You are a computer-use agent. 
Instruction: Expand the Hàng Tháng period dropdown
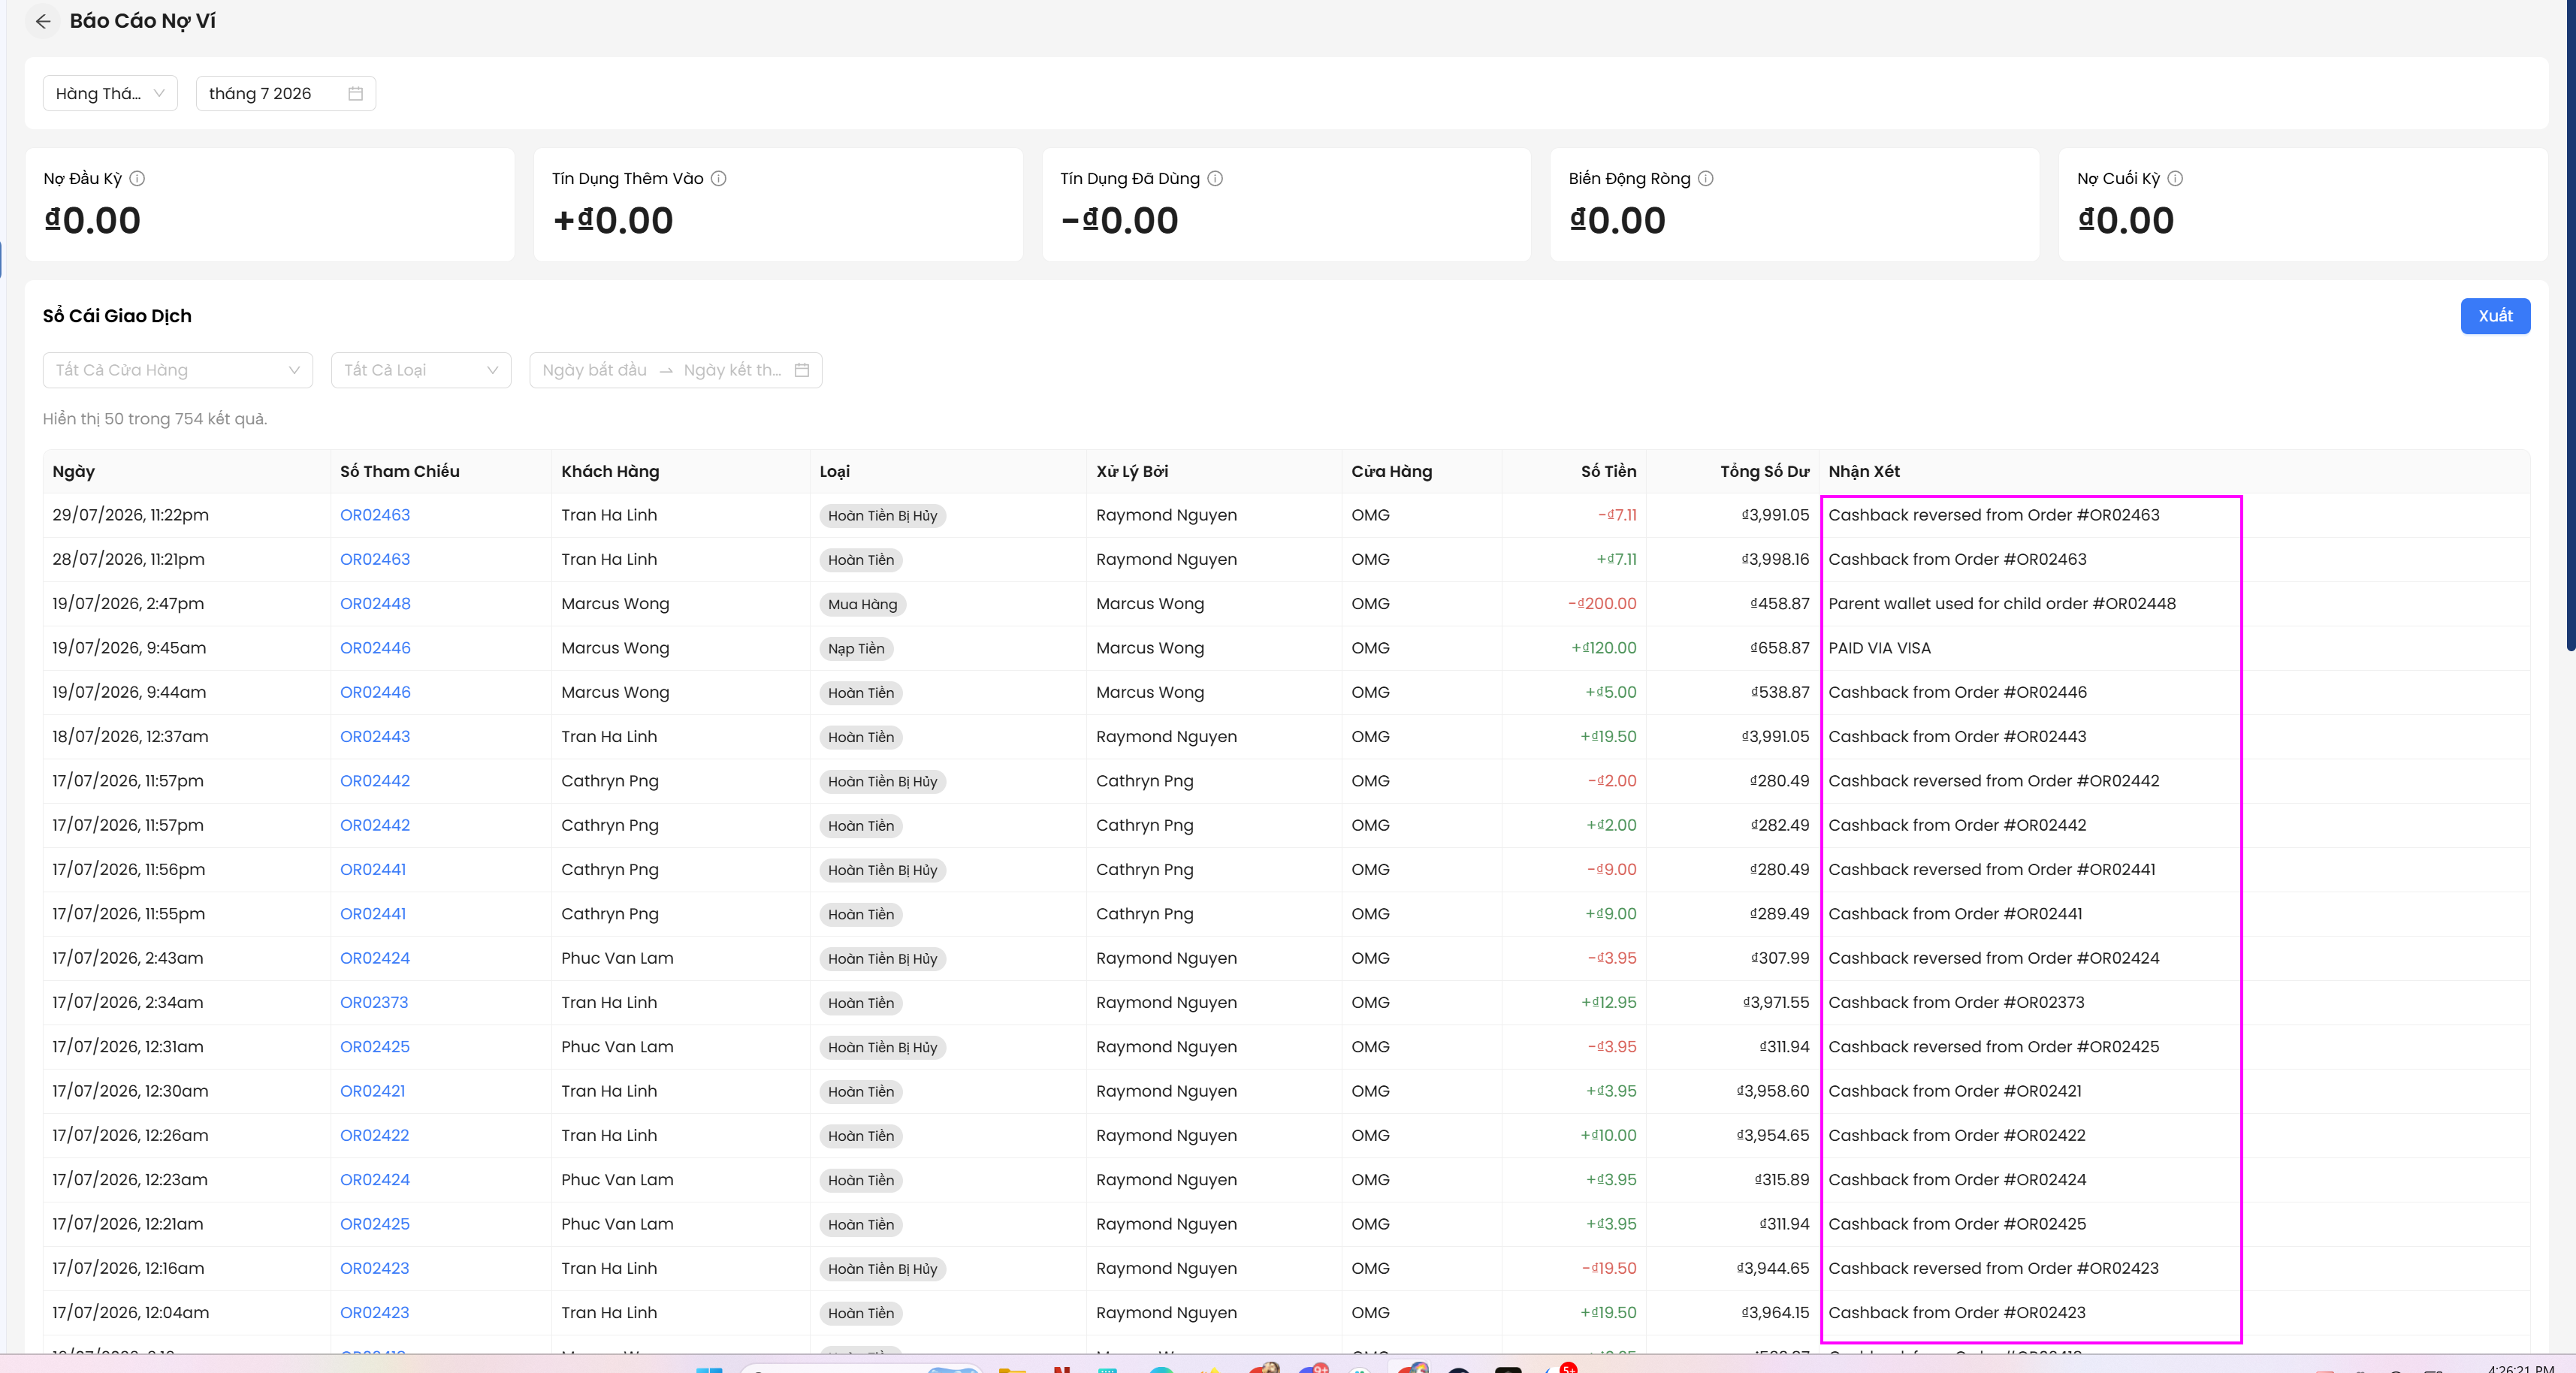click(110, 94)
